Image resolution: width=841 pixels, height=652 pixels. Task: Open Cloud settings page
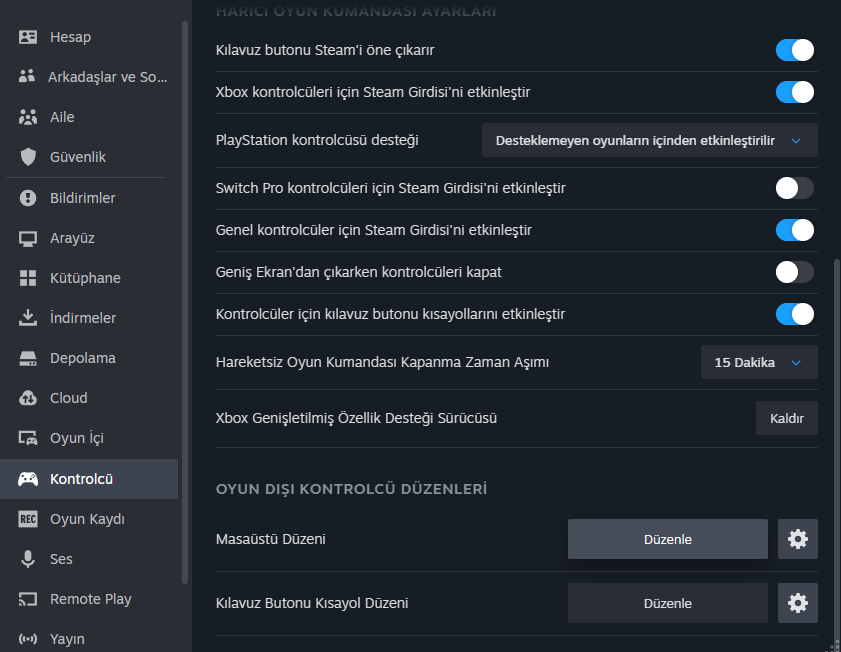89,398
